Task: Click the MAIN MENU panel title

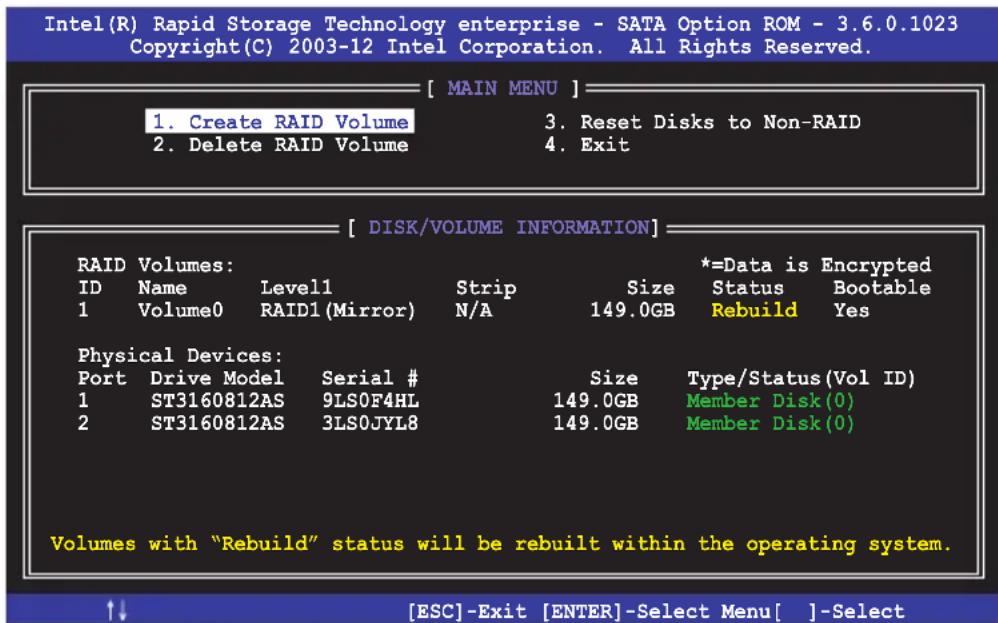Action: pyautogui.click(x=502, y=88)
